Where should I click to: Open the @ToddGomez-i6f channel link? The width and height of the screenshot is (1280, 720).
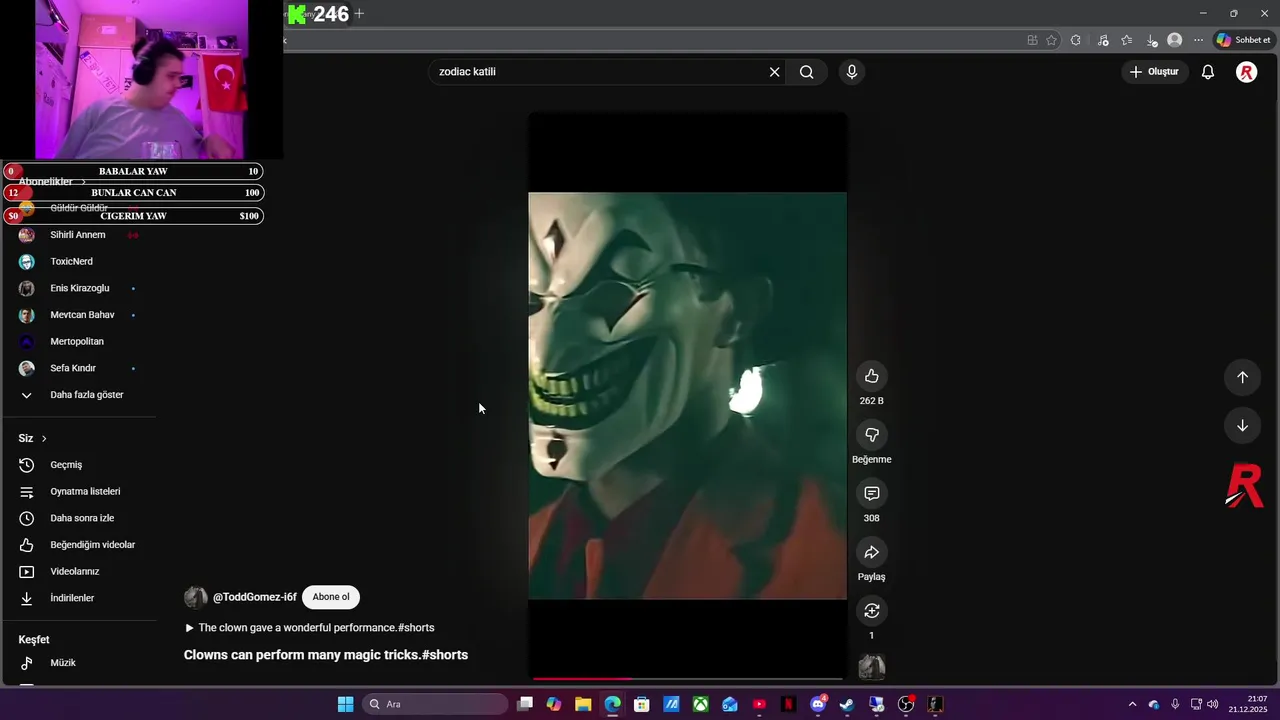pyautogui.click(x=255, y=597)
